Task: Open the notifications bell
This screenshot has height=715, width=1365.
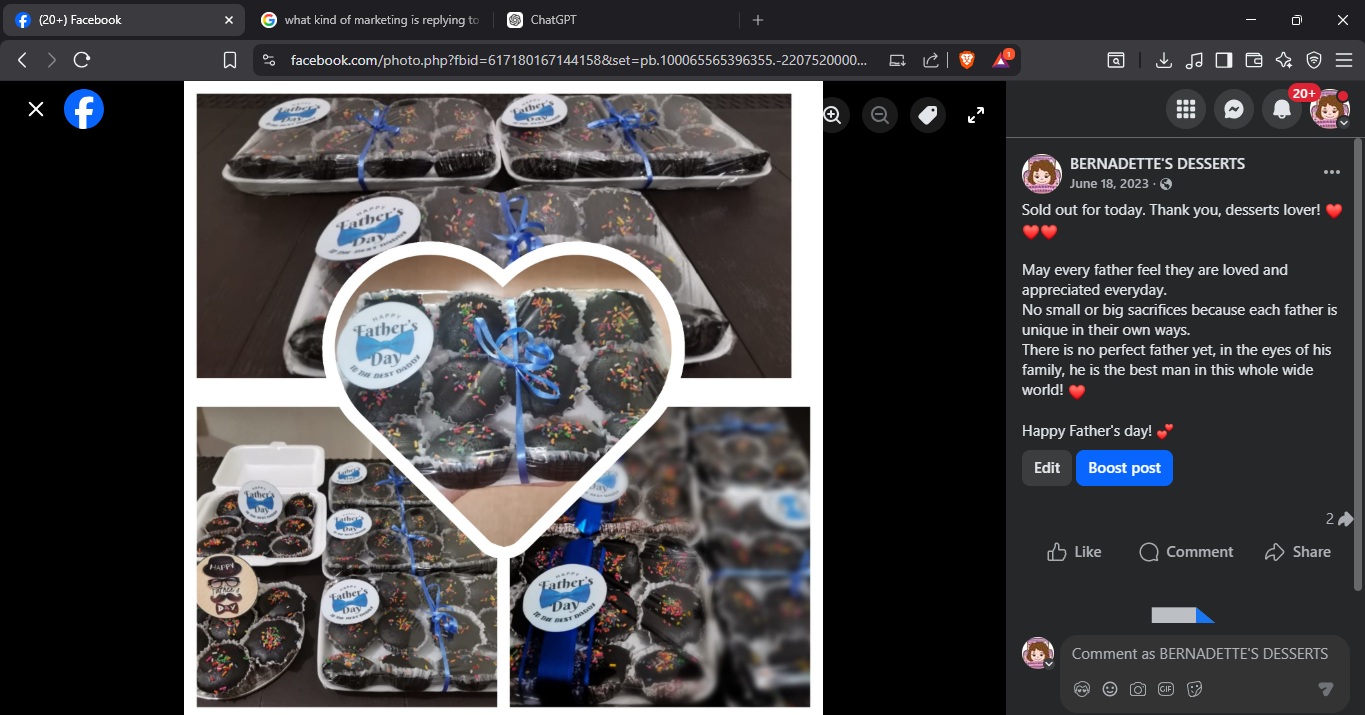Action: pos(1282,110)
